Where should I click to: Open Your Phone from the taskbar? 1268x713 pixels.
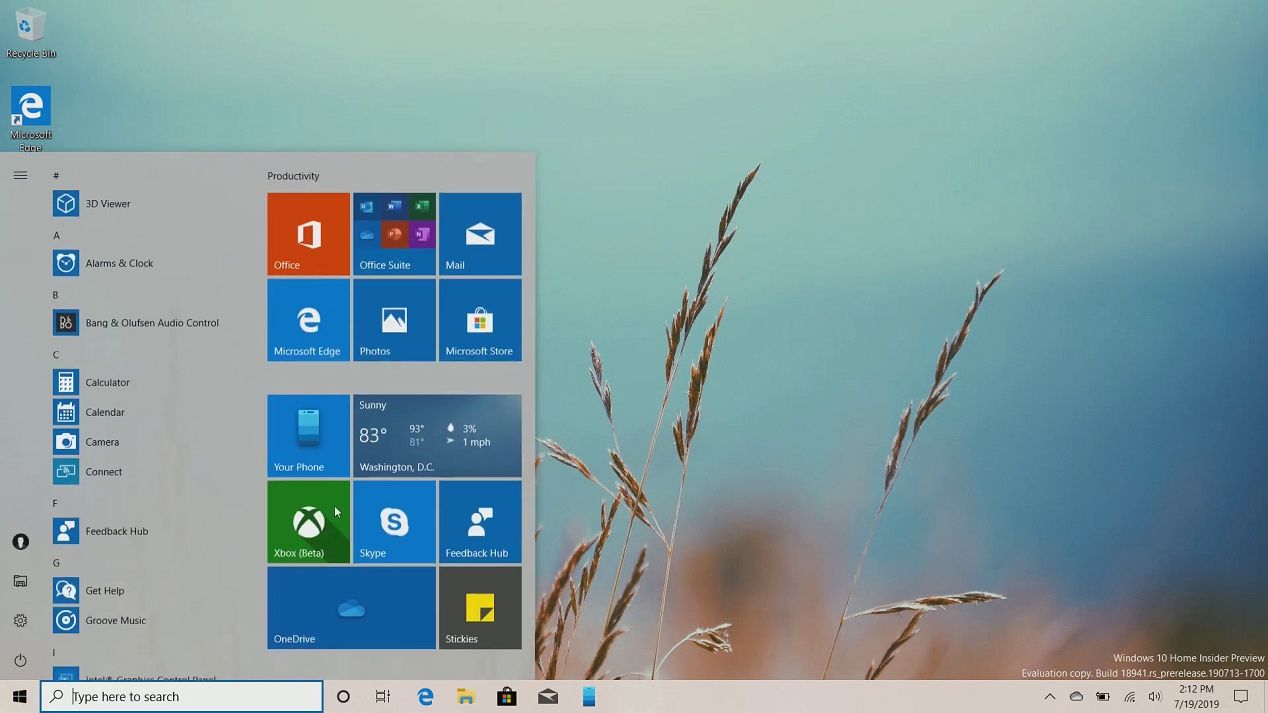[x=589, y=697]
